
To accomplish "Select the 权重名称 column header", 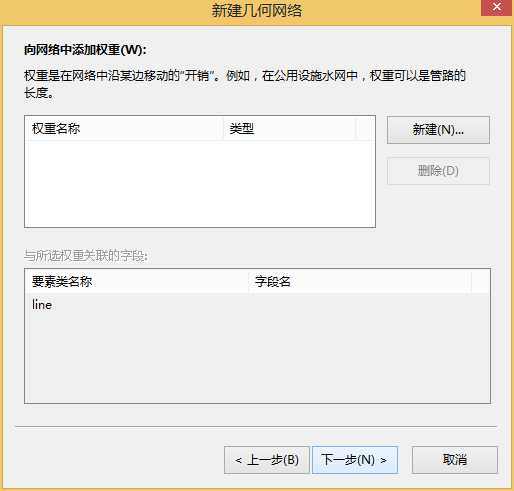I will coord(124,128).
